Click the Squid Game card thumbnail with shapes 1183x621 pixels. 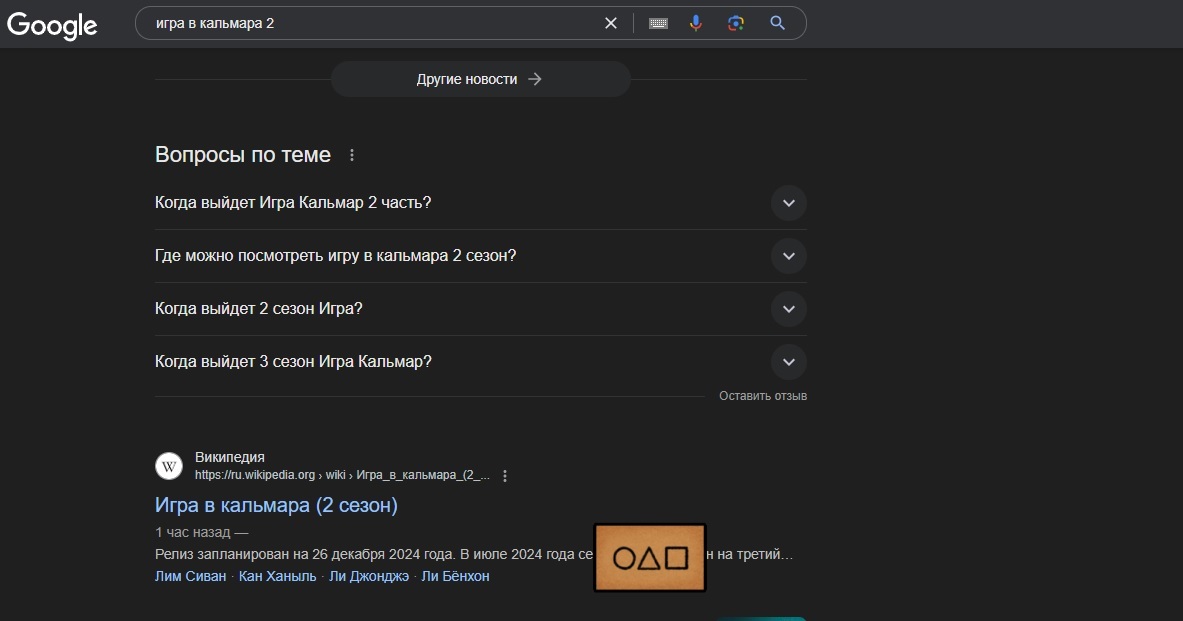tap(649, 557)
